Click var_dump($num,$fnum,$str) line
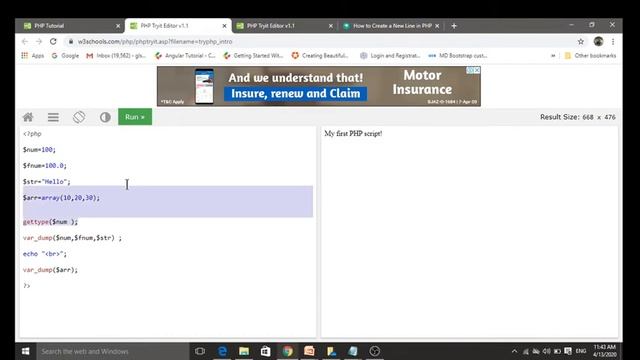 tap(72, 238)
